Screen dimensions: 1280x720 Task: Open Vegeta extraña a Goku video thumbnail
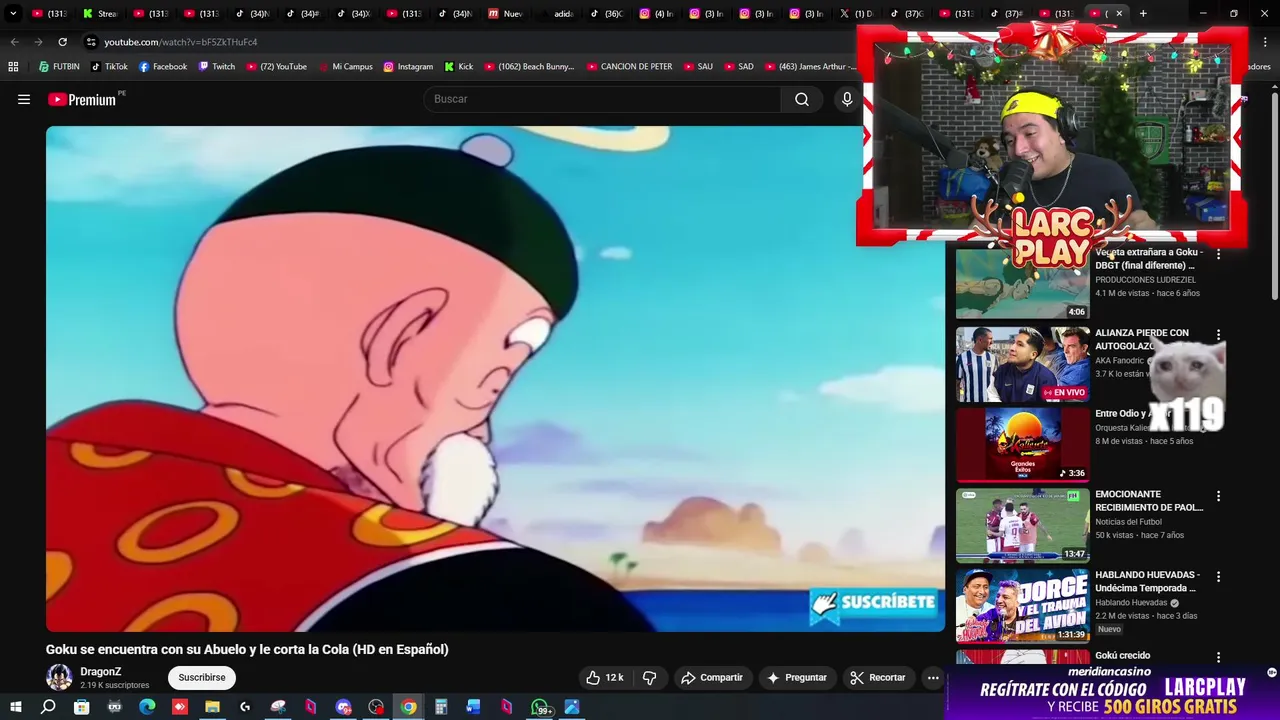tap(1022, 283)
